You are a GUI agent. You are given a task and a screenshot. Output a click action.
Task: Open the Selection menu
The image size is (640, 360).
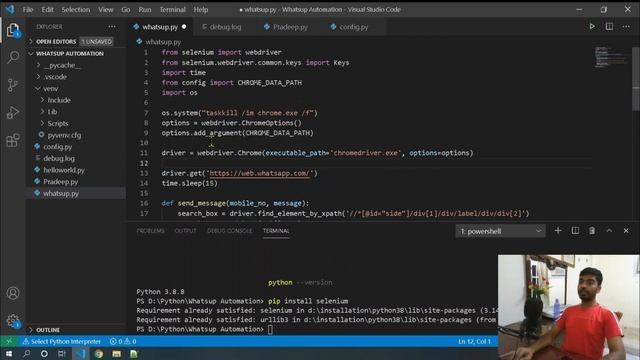76,9
